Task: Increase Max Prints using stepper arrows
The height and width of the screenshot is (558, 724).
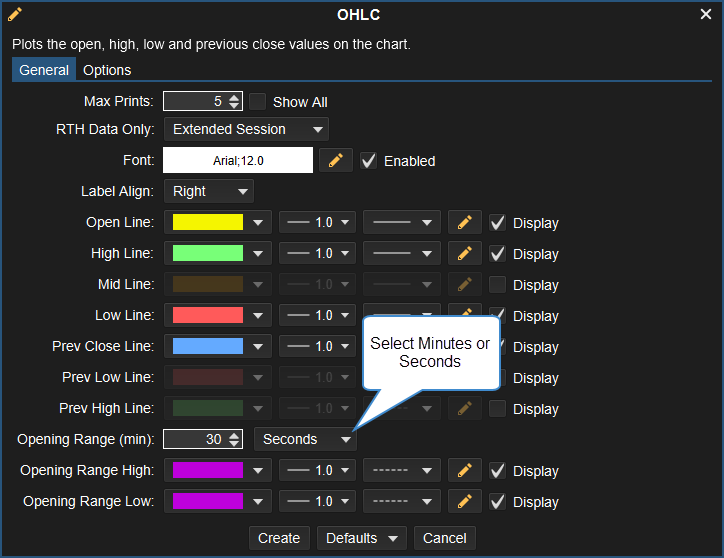Action: click(x=234, y=97)
